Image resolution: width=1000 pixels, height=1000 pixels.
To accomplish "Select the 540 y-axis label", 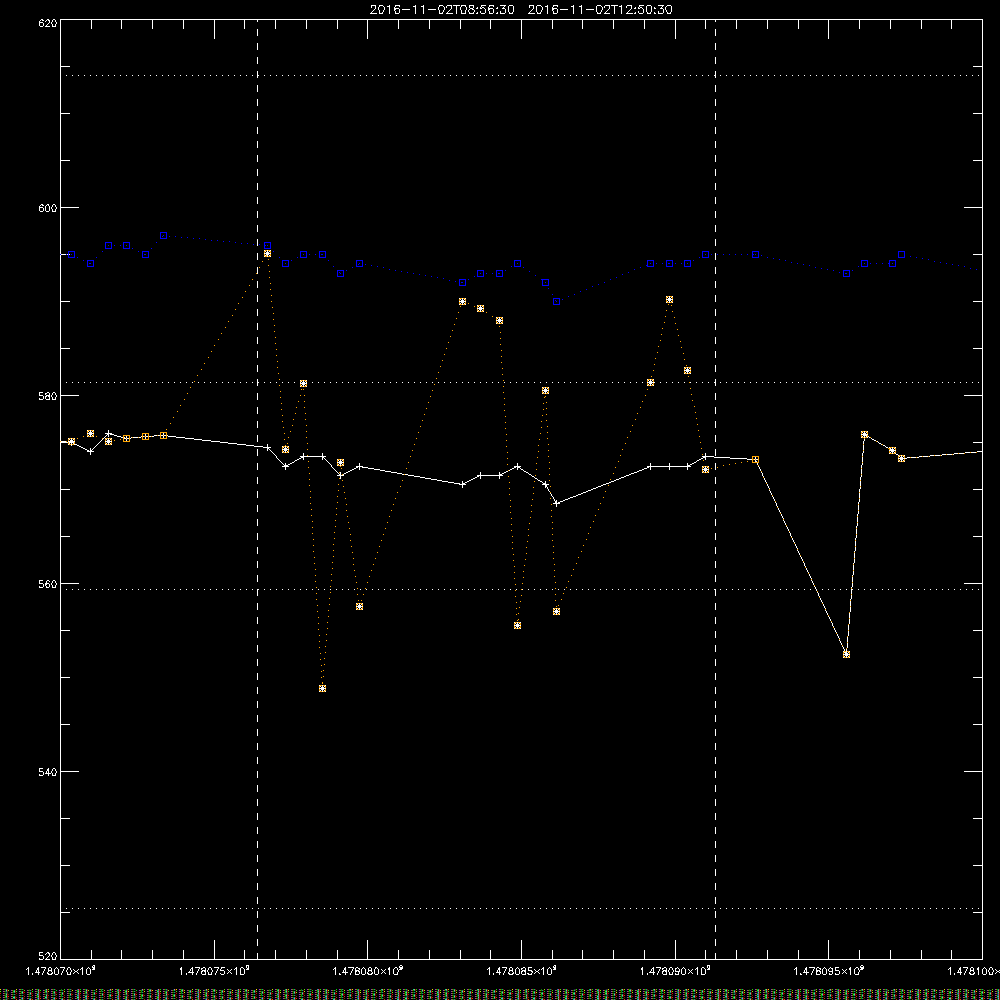I will coord(49,772).
